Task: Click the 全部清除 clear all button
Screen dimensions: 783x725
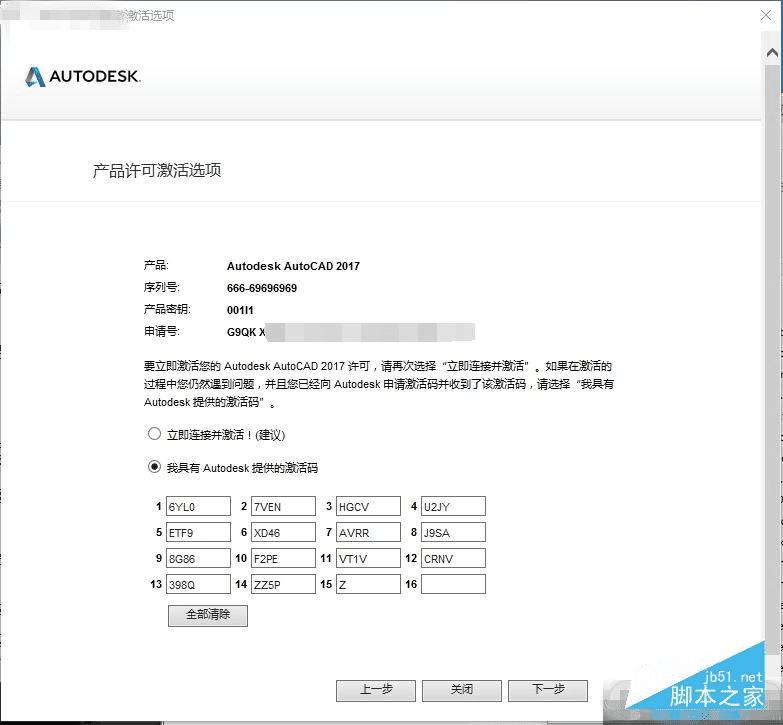Action: tap(208, 615)
